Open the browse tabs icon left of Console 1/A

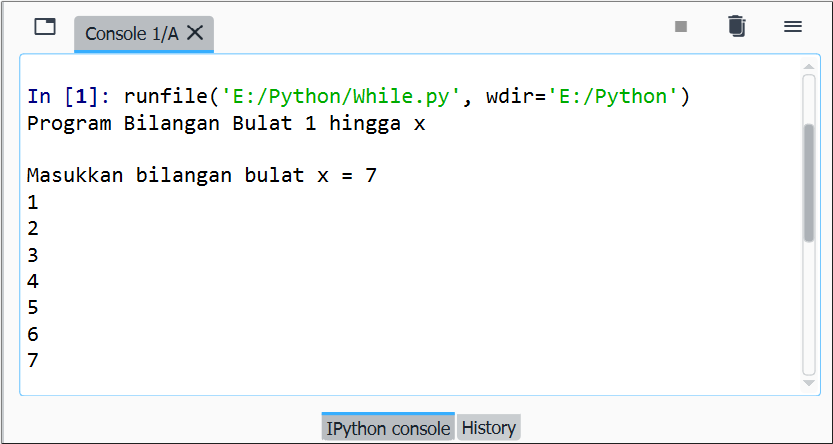pos(45,27)
